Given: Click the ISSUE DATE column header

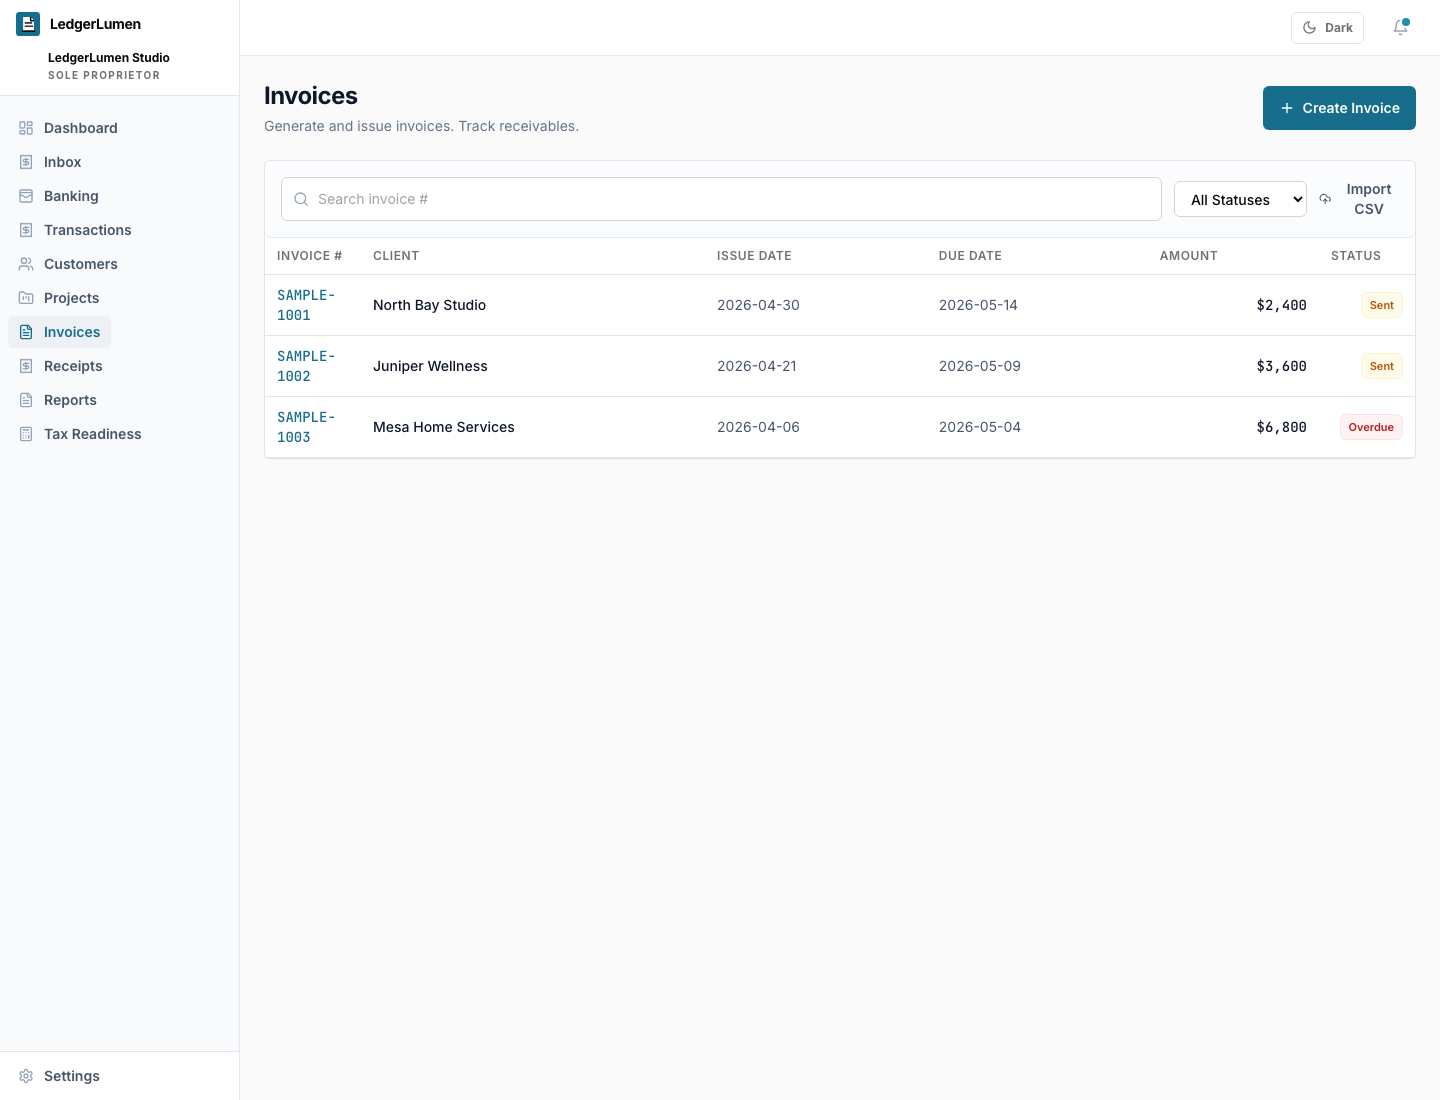Looking at the screenshot, I should pos(754,256).
